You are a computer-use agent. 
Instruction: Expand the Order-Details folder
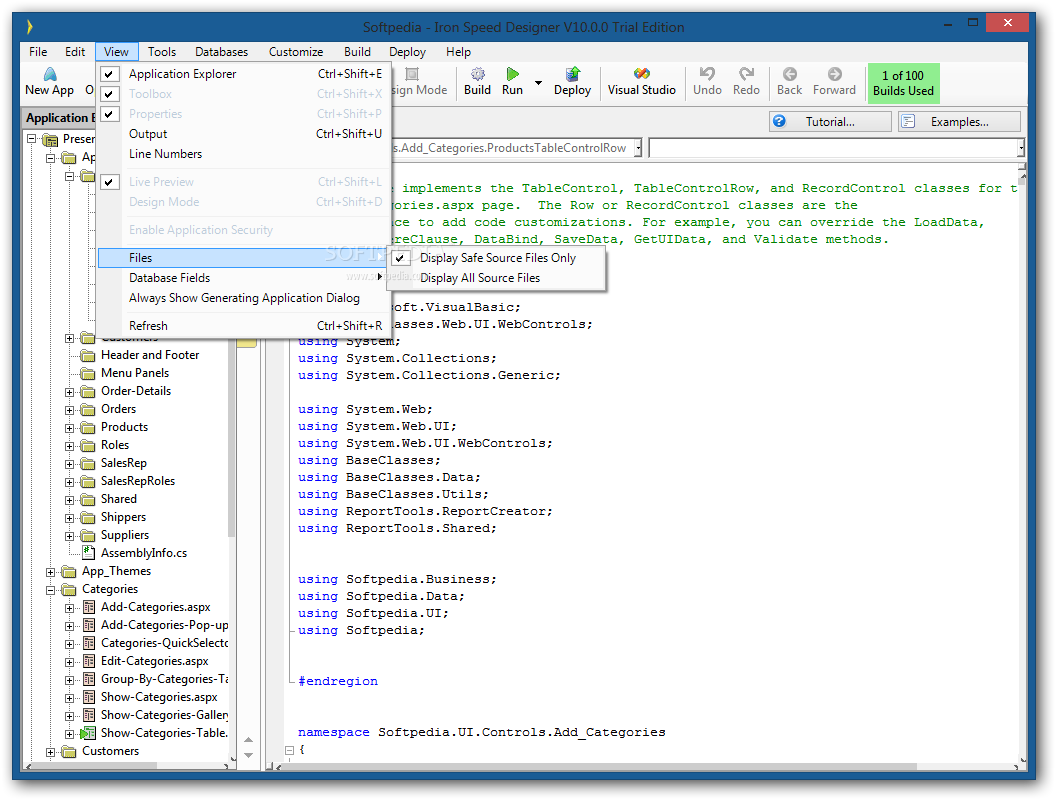click(69, 392)
